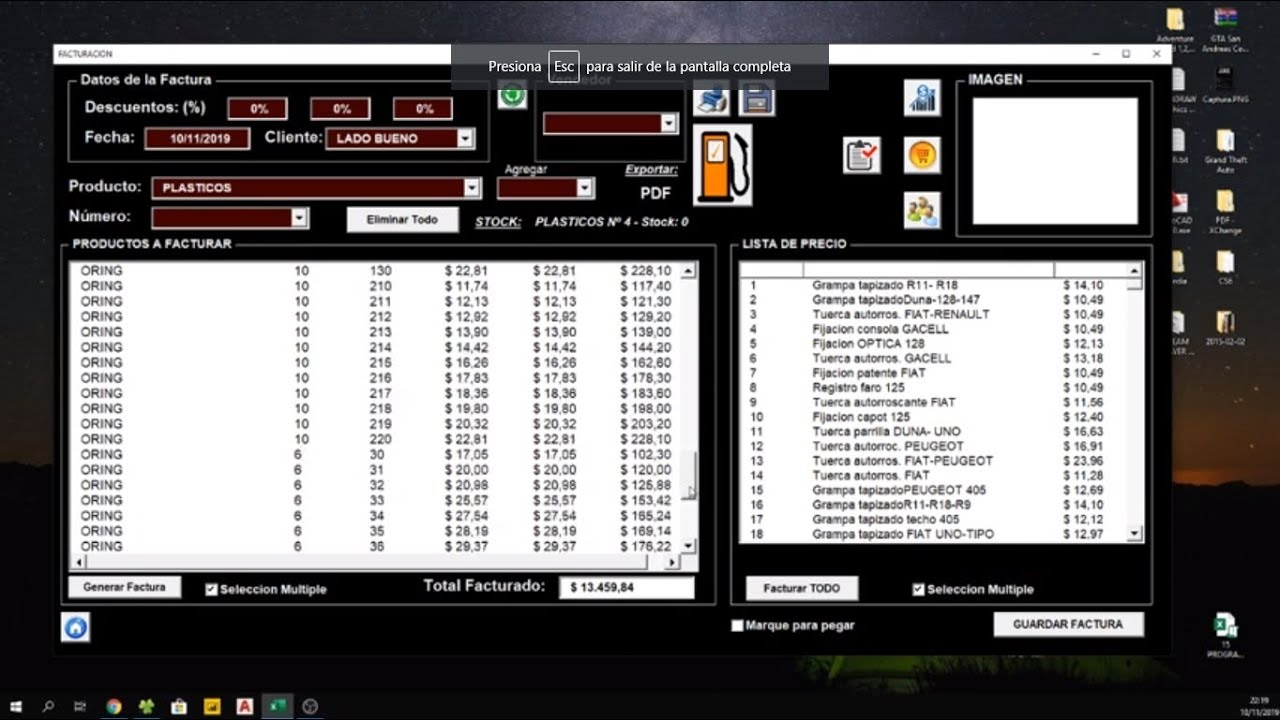Click the third Descuentos 0% field
1280x720 pixels.
click(x=424, y=109)
